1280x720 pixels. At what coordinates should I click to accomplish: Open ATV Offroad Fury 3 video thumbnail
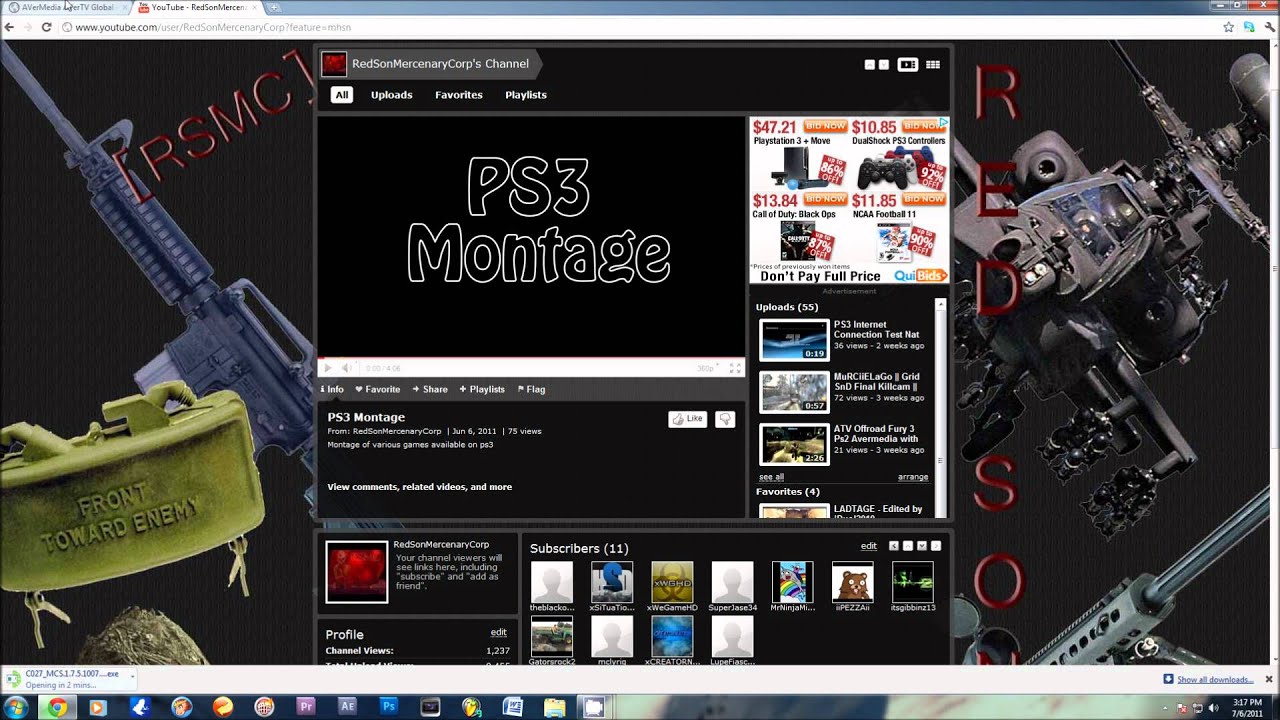click(794, 444)
